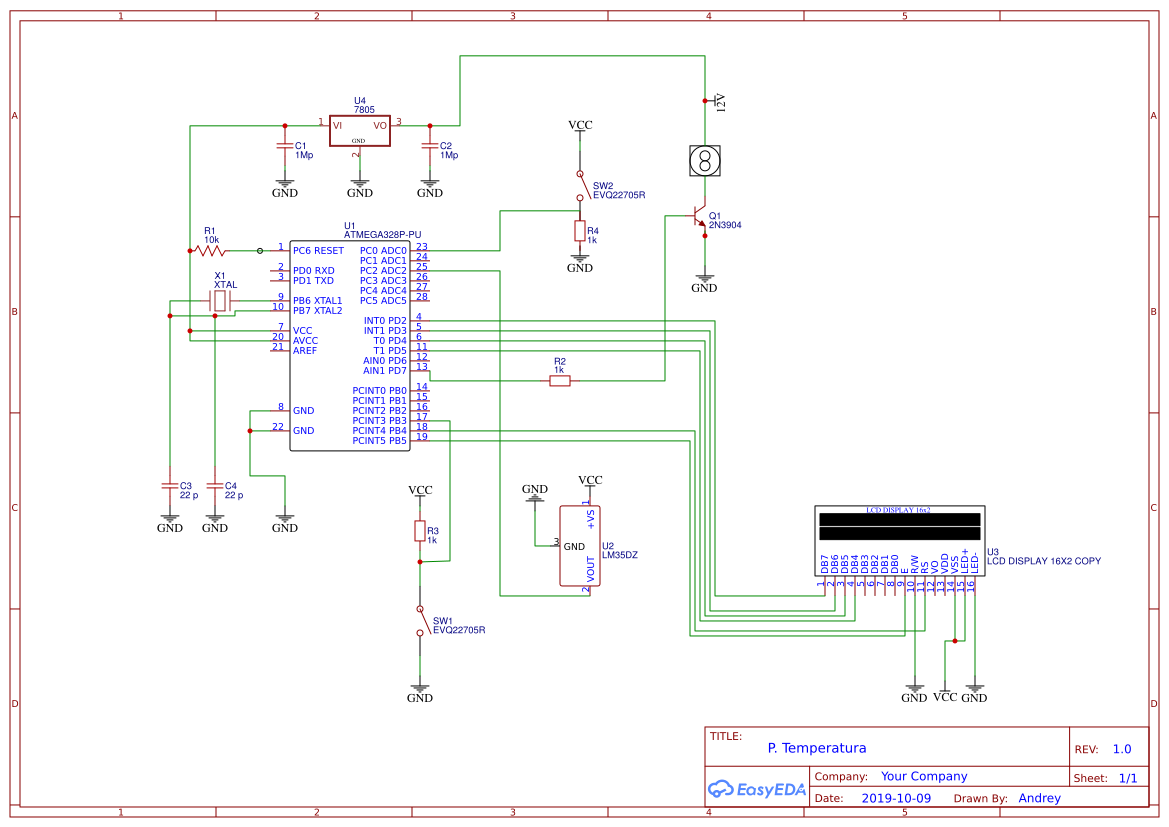
Task: Select the LM35DZ sensor U2 body
Action: [x=580, y=547]
